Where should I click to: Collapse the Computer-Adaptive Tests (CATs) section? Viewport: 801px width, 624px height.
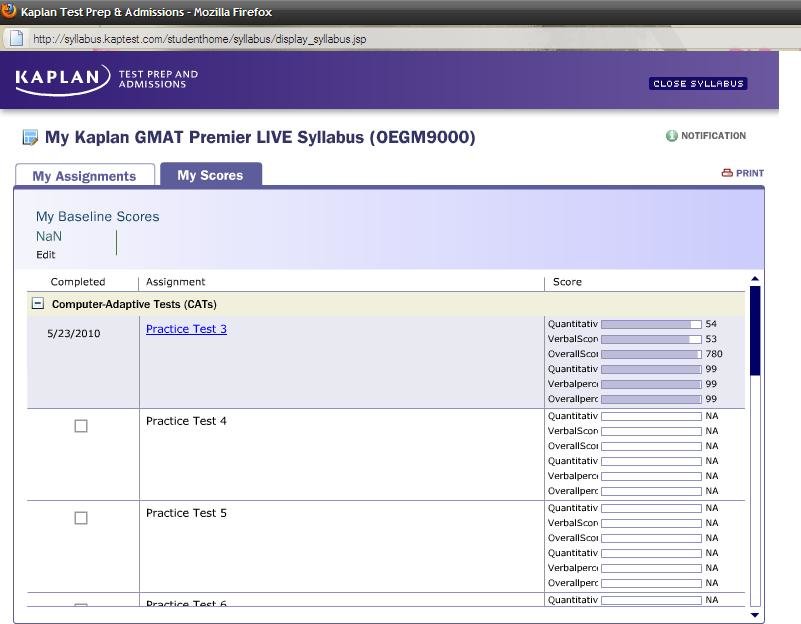pyautogui.click(x=37, y=303)
